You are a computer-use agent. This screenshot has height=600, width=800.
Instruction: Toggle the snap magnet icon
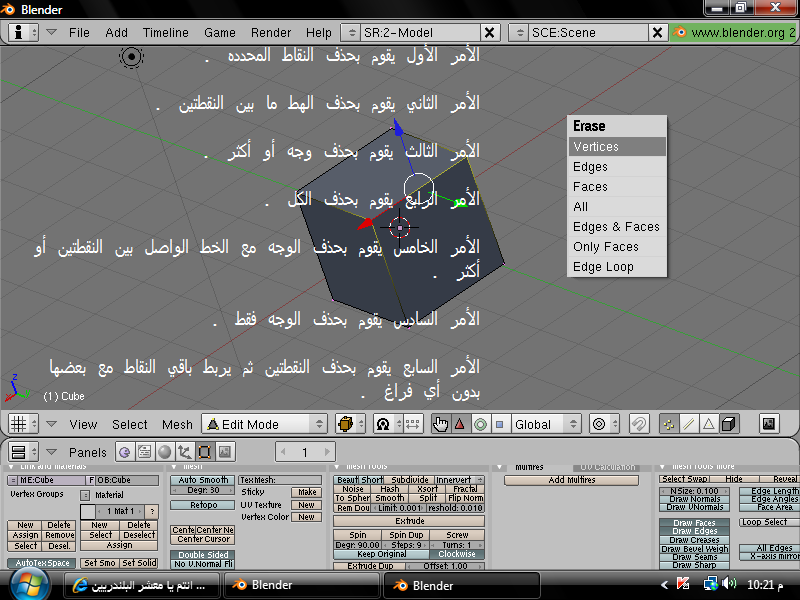pyautogui.click(x=639, y=424)
